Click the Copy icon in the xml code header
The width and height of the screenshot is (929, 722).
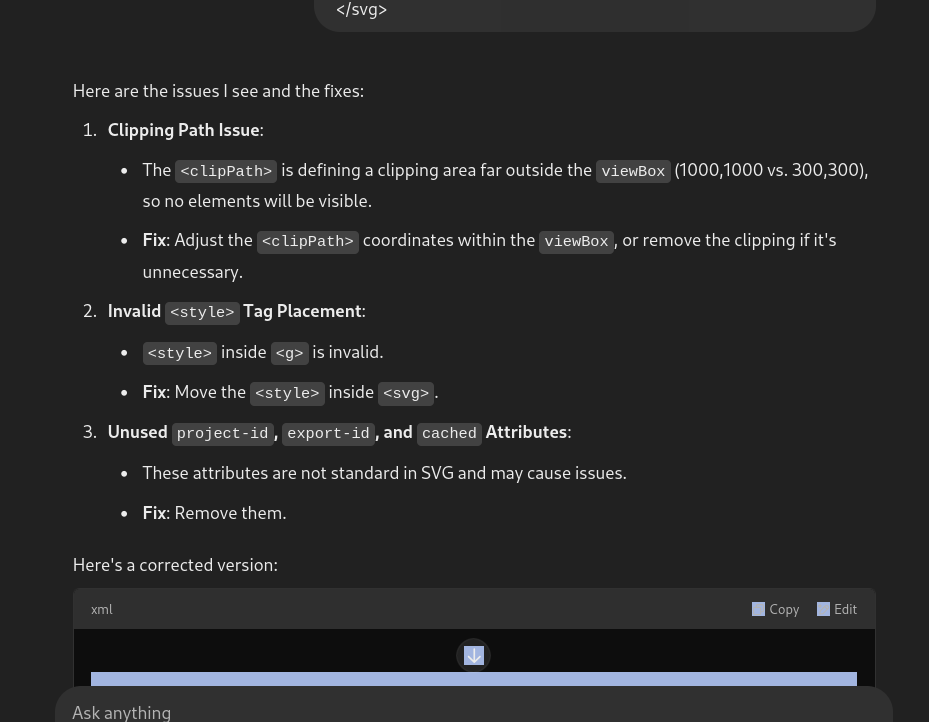(758, 609)
